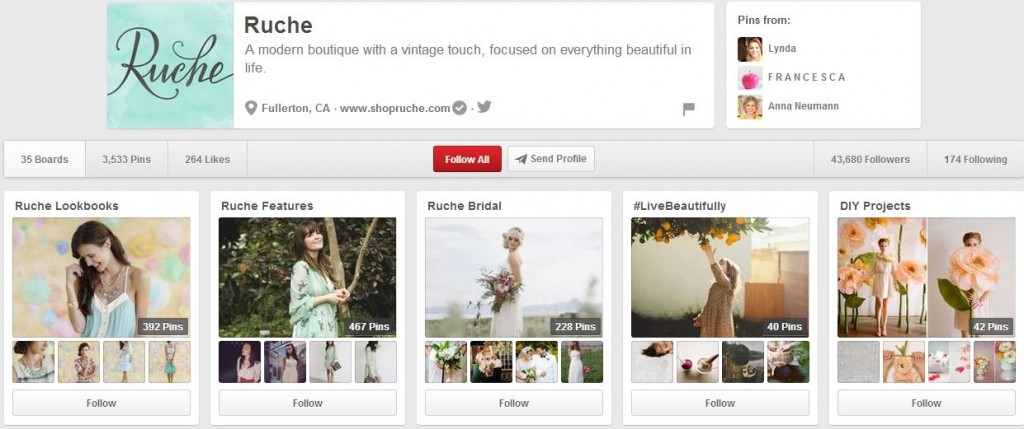
Task: Open first small thumbnail under Ruche Features
Action: coord(240,362)
